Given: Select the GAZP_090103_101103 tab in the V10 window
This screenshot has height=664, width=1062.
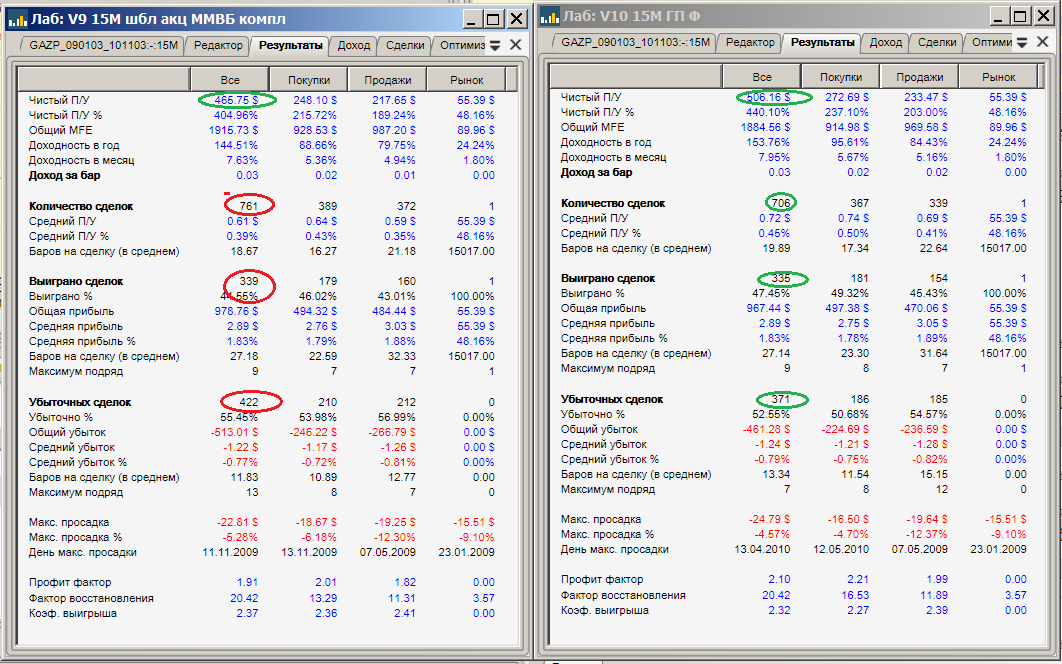Looking at the screenshot, I should tap(635, 42).
